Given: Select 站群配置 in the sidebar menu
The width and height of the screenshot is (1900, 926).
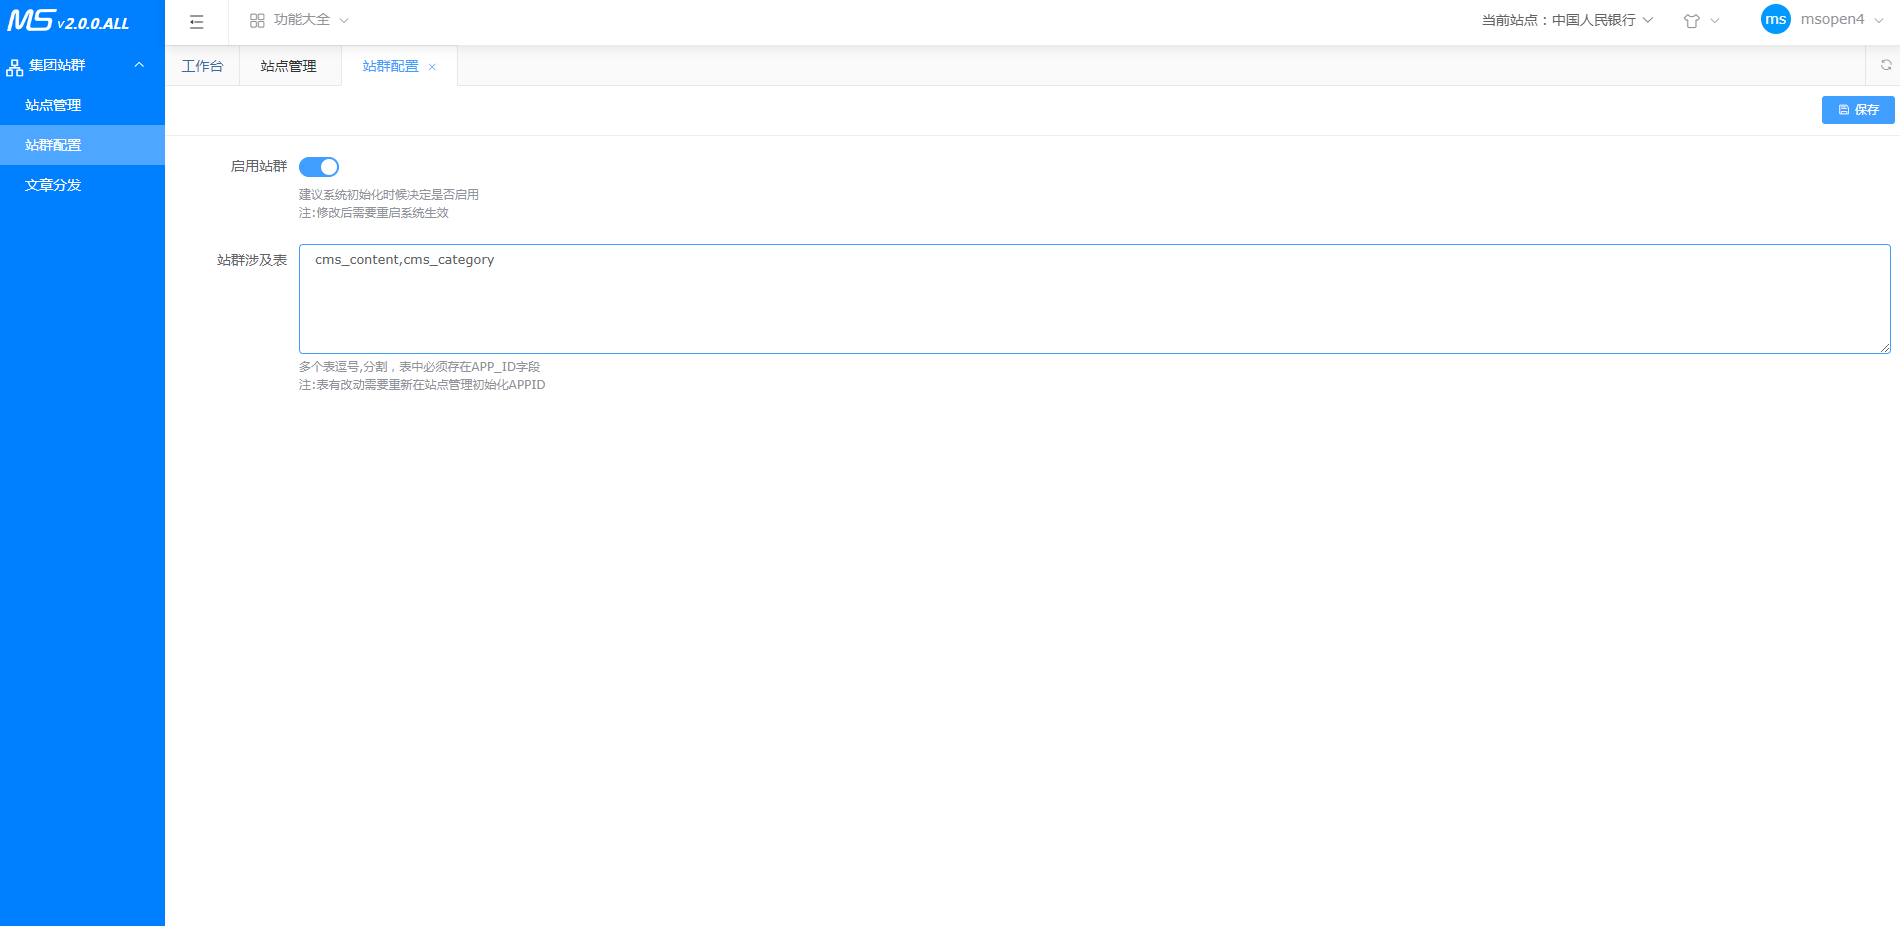Looking at the screenshot, I should click(x=54, y=145).
